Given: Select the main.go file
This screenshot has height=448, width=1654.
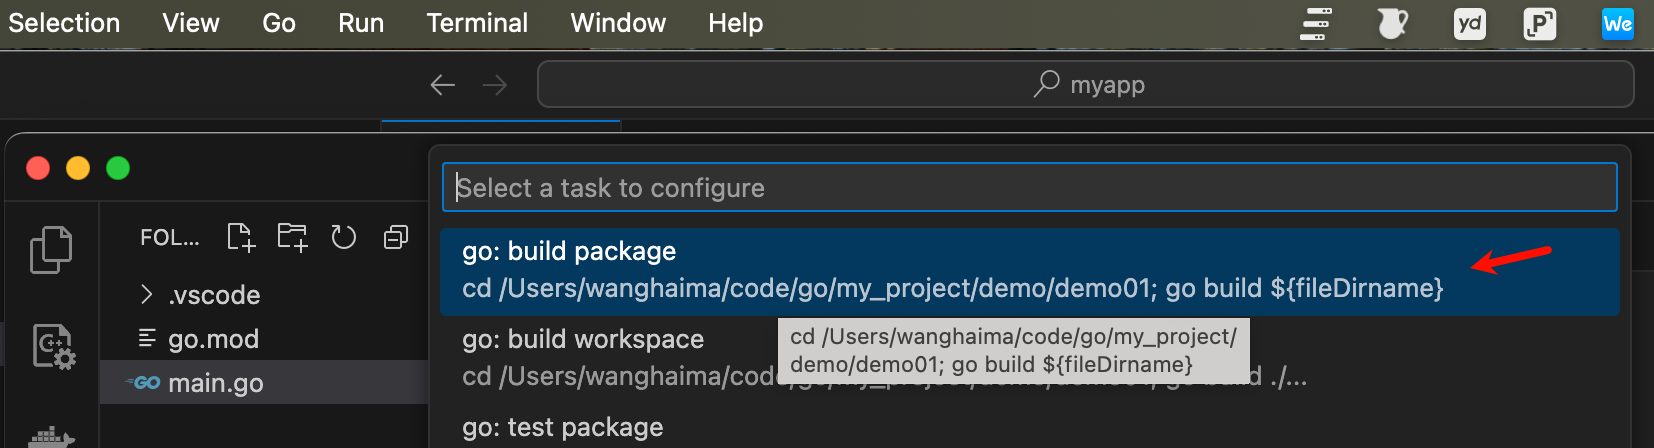Looking at the screenshot, I should point(215,383).
